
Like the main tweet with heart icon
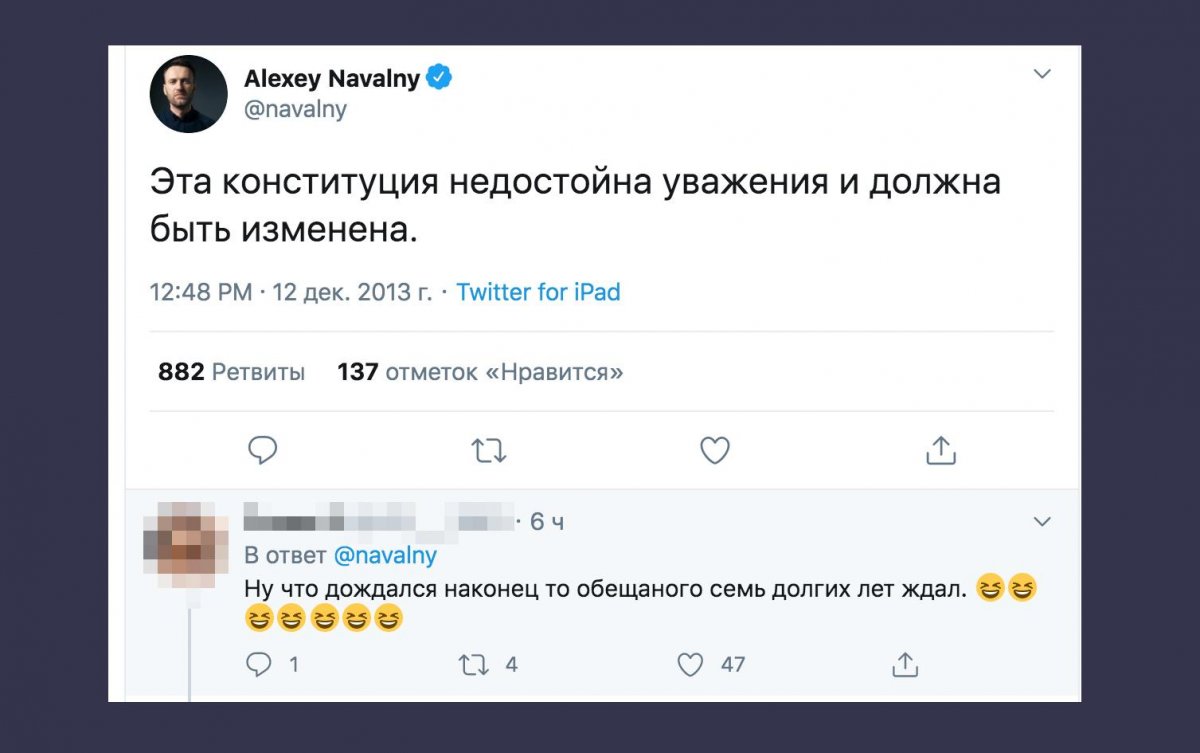tap(714, 451)
